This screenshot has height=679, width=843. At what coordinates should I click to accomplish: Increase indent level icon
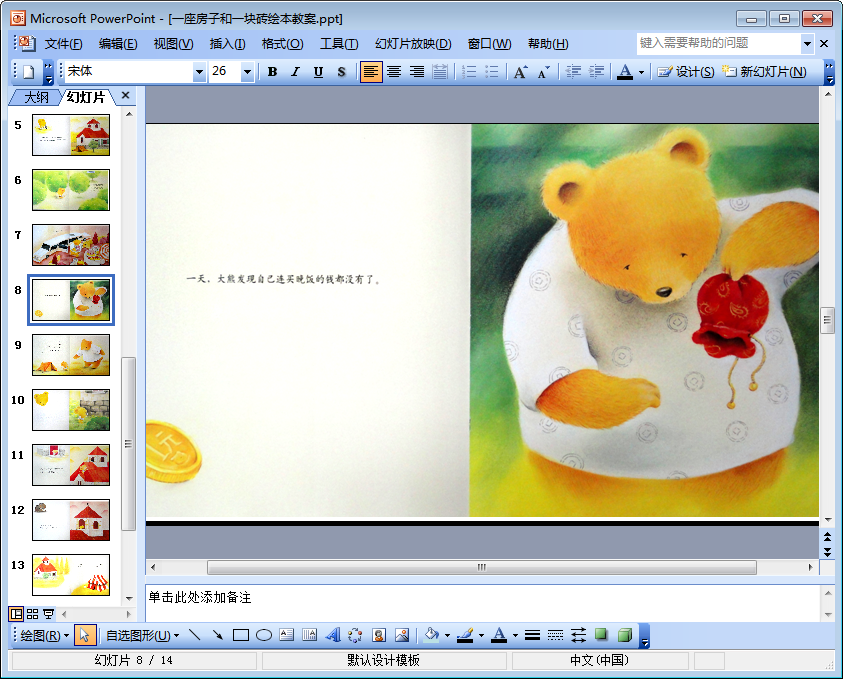pos(596,72)
